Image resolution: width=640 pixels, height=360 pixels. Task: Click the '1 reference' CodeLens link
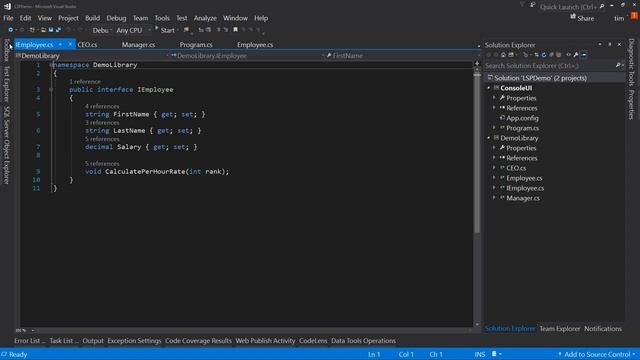pyautogui.click(x=84, y=82)
